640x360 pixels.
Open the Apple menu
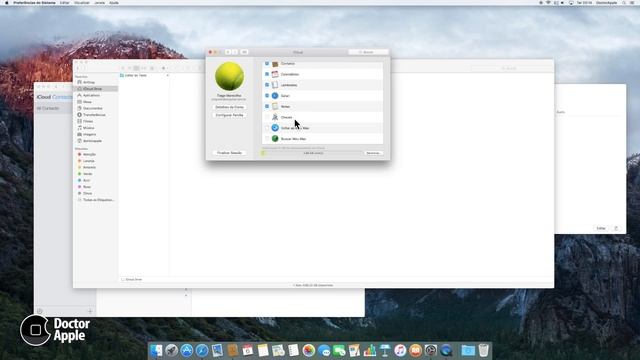click(x=7, y=2)
